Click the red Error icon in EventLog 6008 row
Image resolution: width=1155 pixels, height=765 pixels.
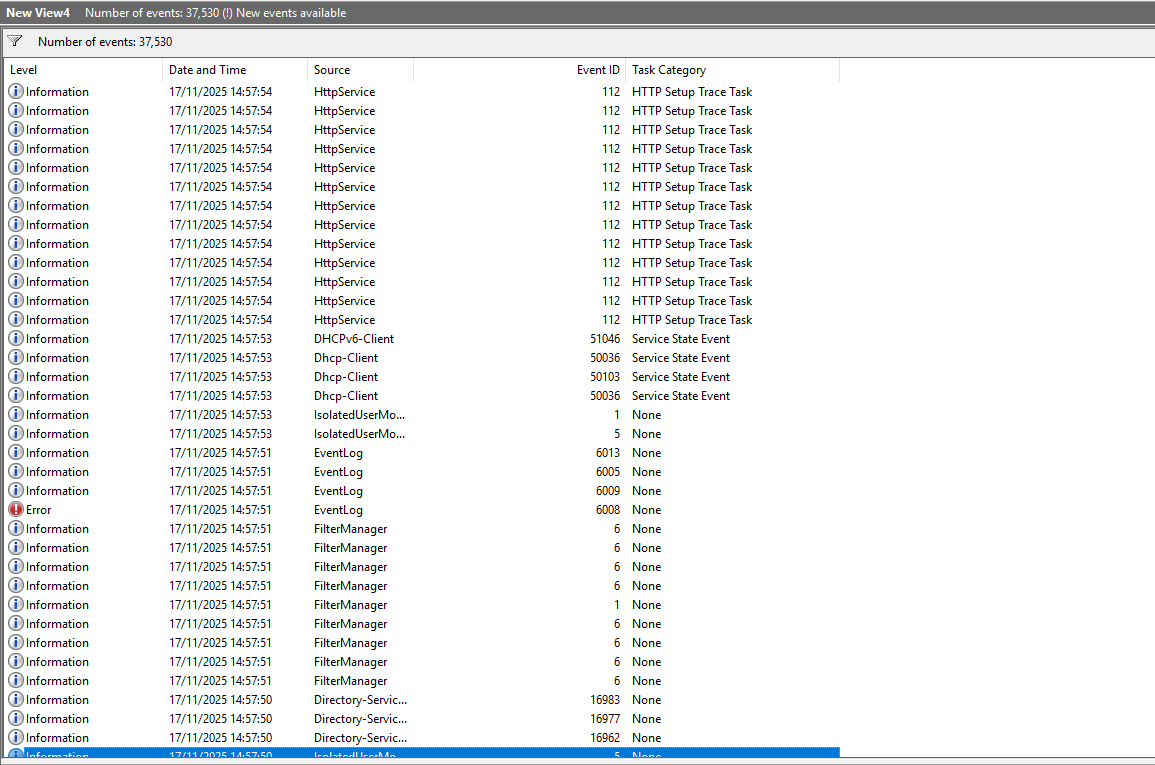coord(15,510)
